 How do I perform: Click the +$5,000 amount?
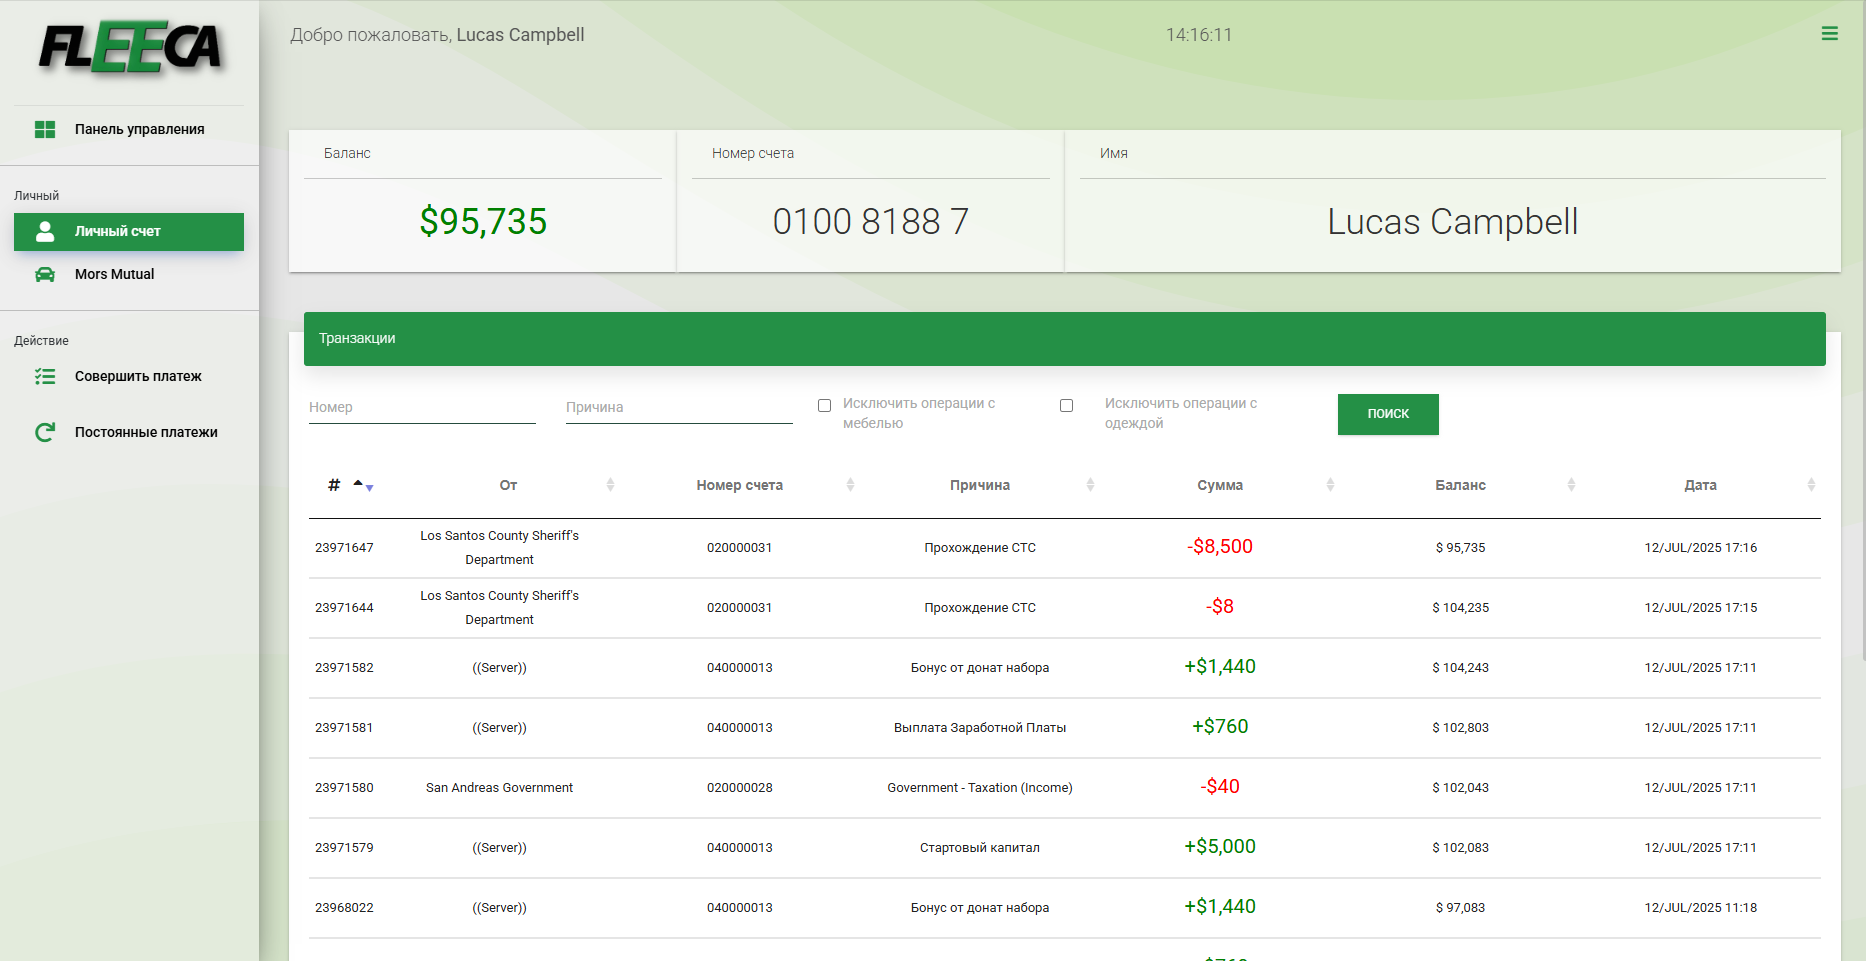tap(1220, 847)
